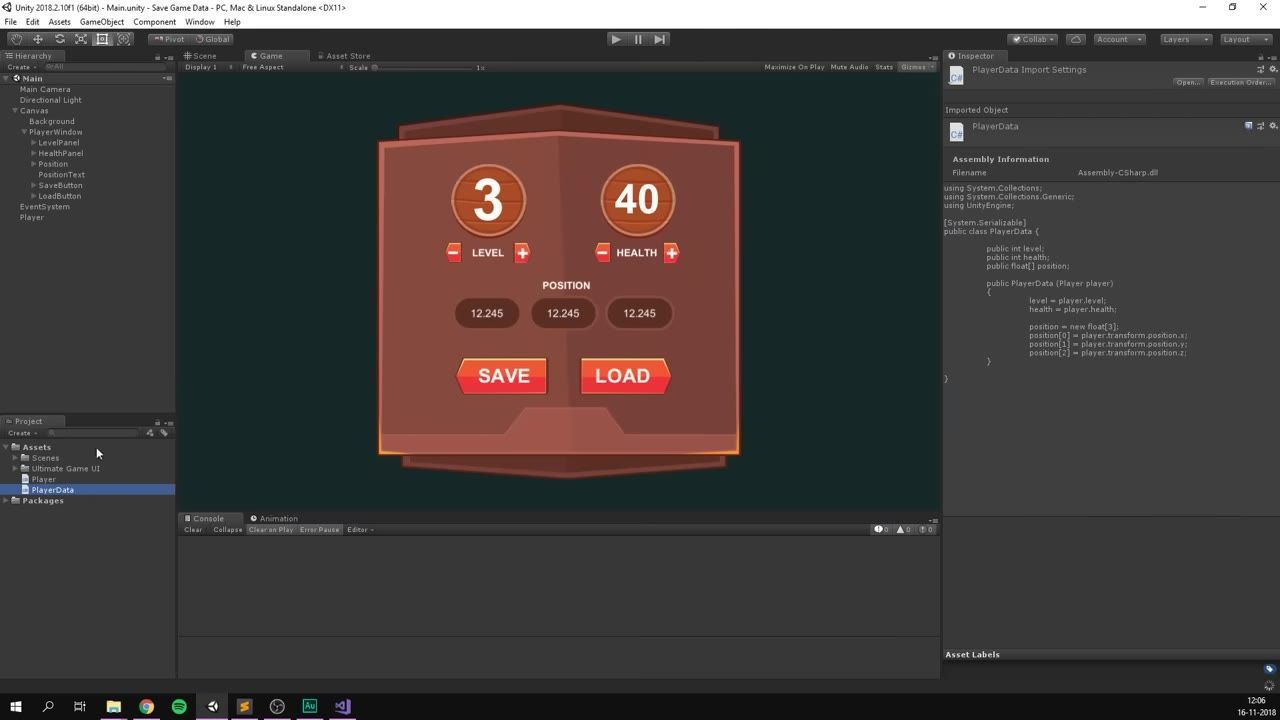Select the Rotate tool
The image size is (1280, 720).
coord(59,39)
